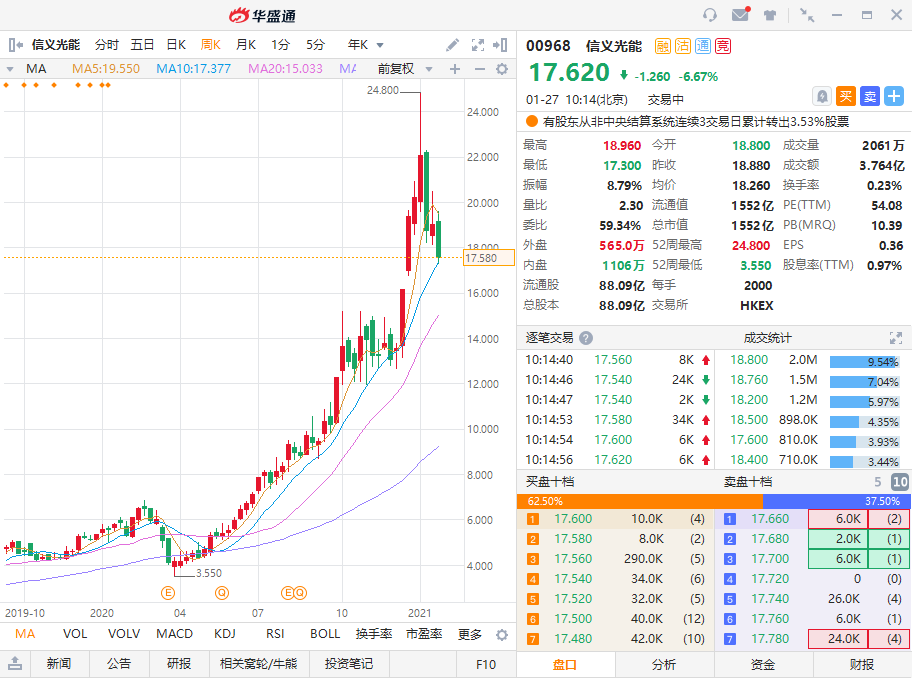
Task: Click the E event marker near 04
Action: click(x=168, y=593)
